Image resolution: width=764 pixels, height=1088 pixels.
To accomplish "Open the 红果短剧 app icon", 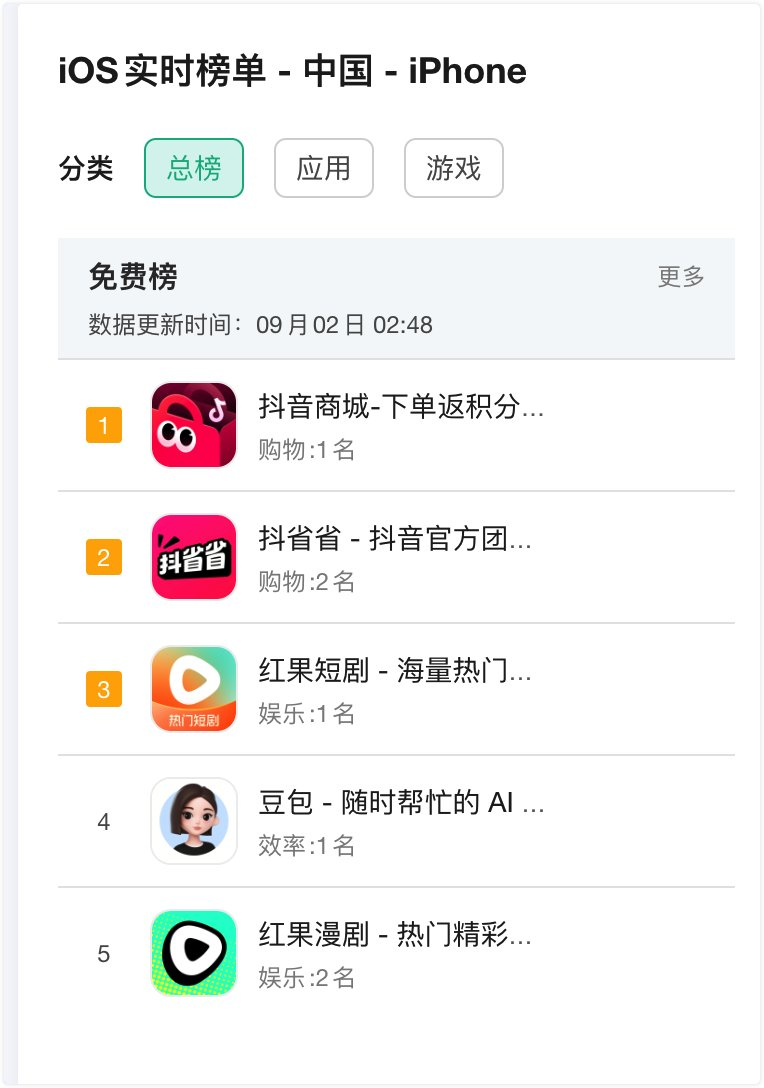I will [194, 688].
